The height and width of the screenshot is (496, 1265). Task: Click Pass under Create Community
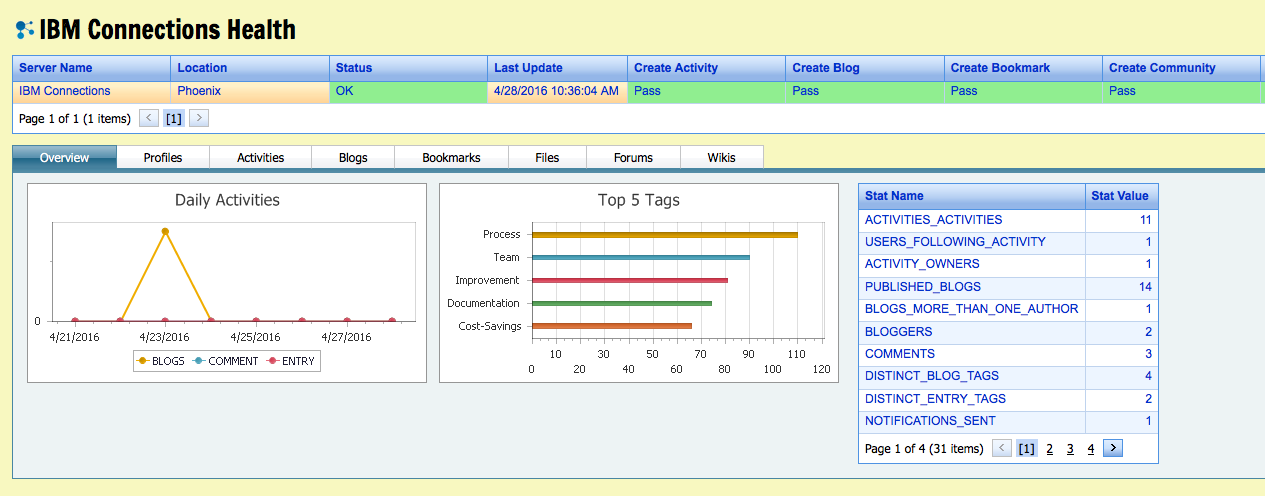point(1182,91)
